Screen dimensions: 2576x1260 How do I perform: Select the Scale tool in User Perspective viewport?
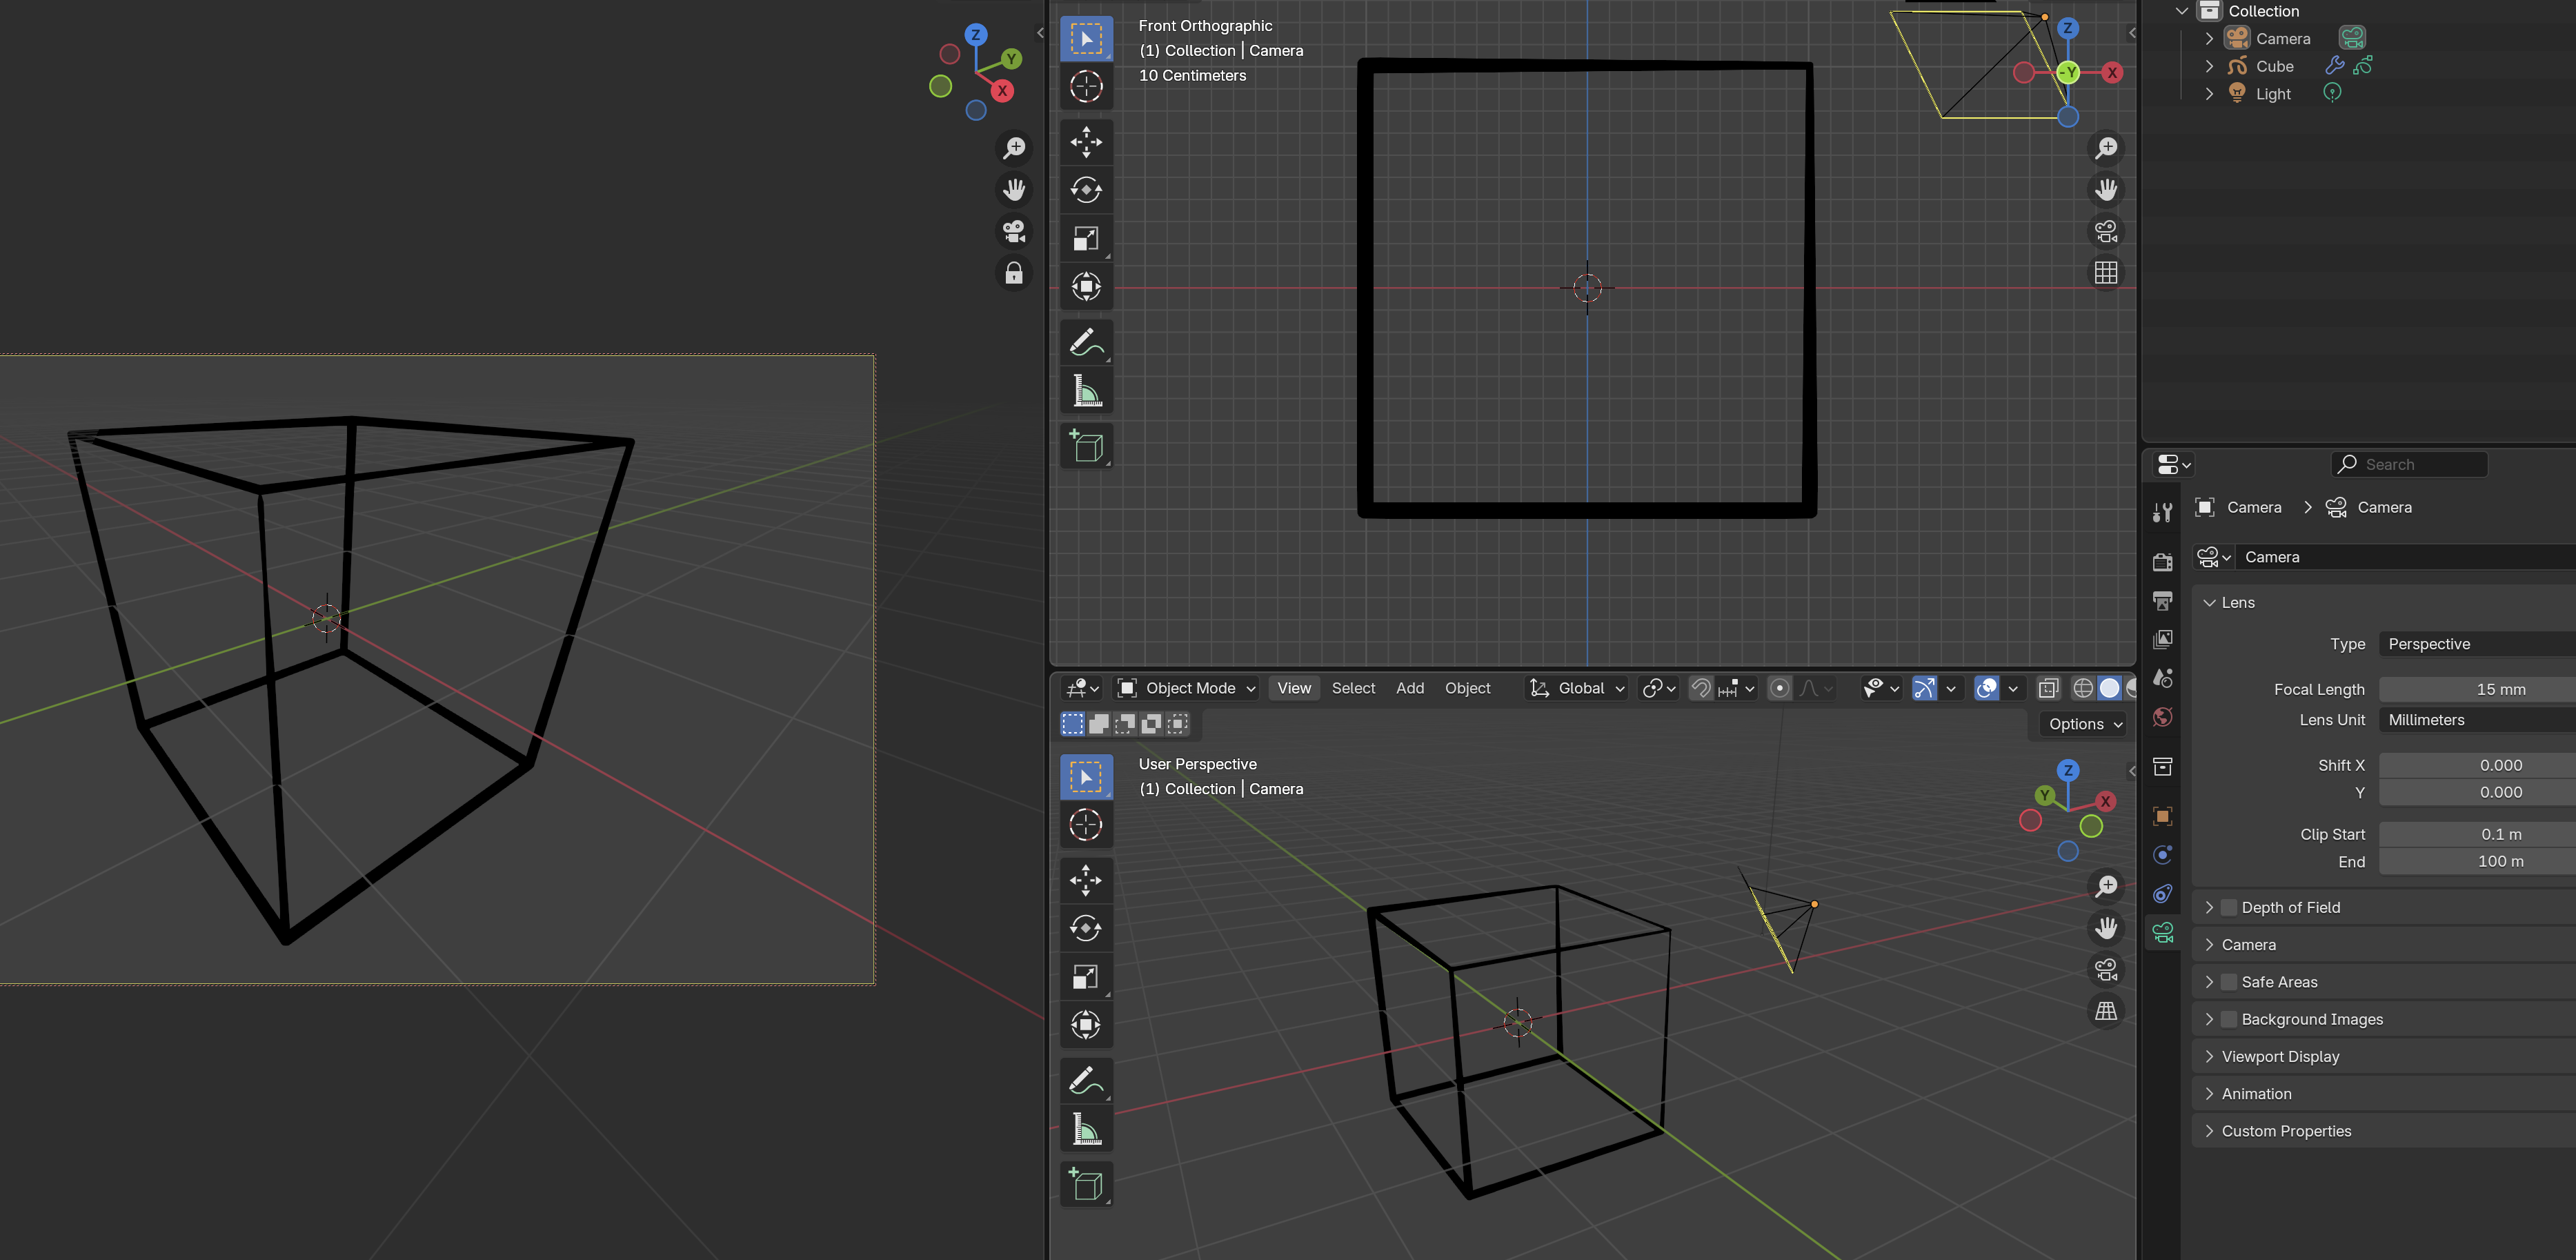pyautogui.click(x=1086, y=977)
